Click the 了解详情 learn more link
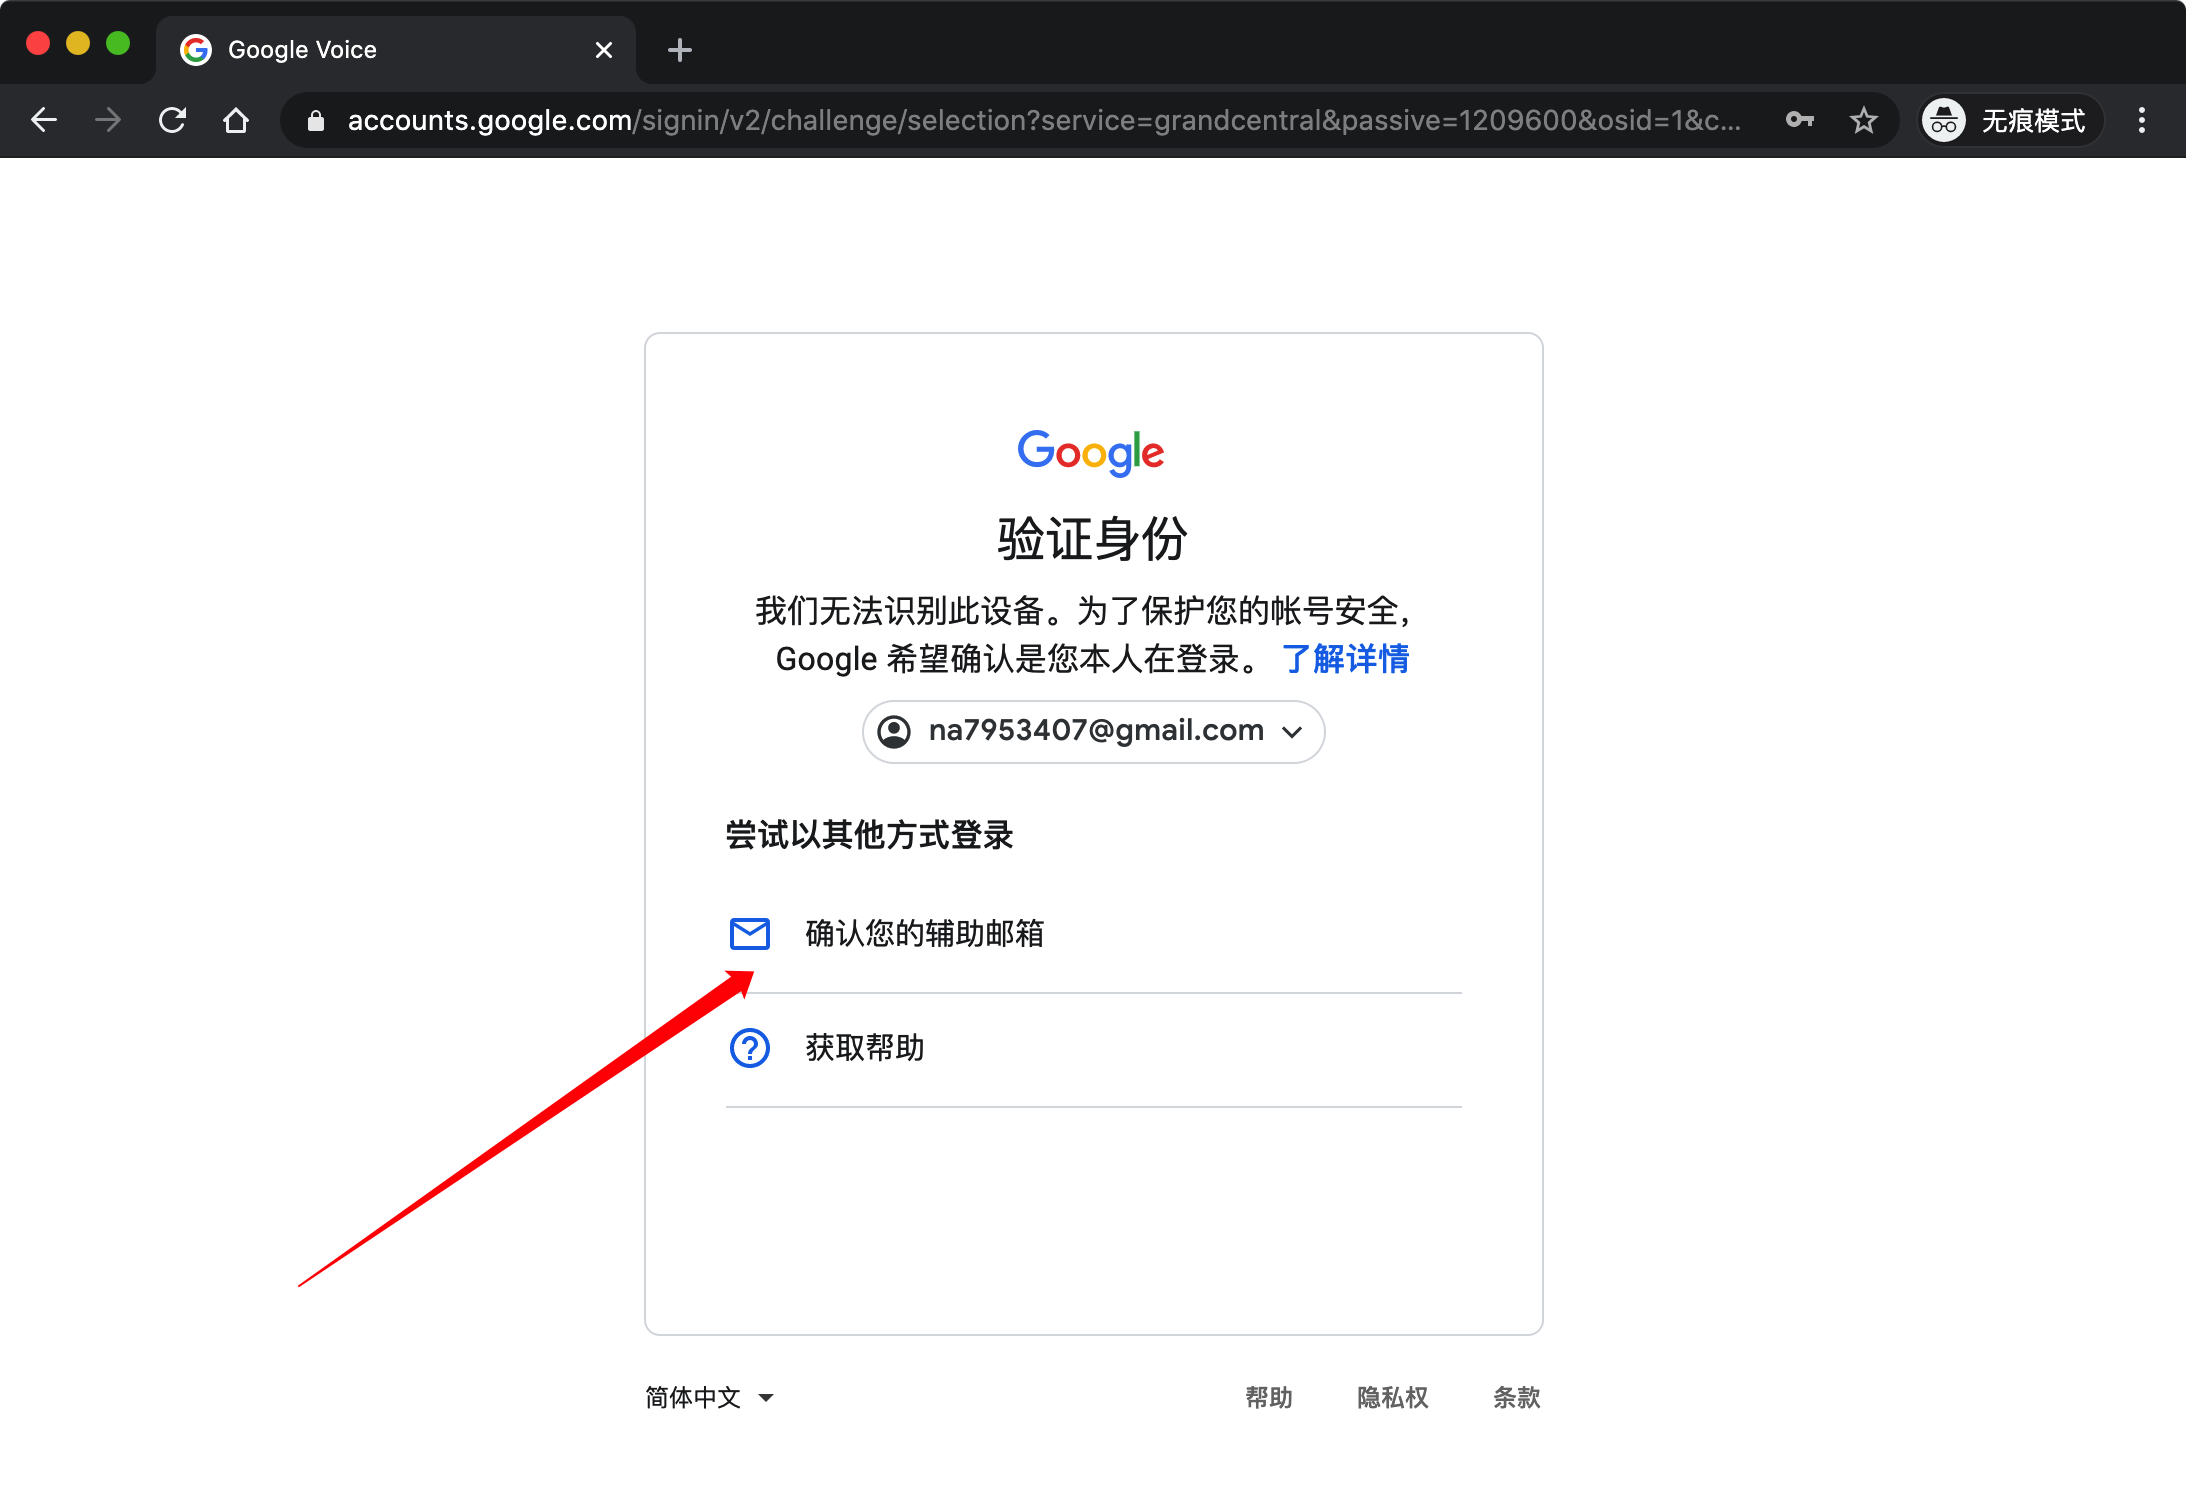This screenshot has height=1510, width=2186. 1345,659
